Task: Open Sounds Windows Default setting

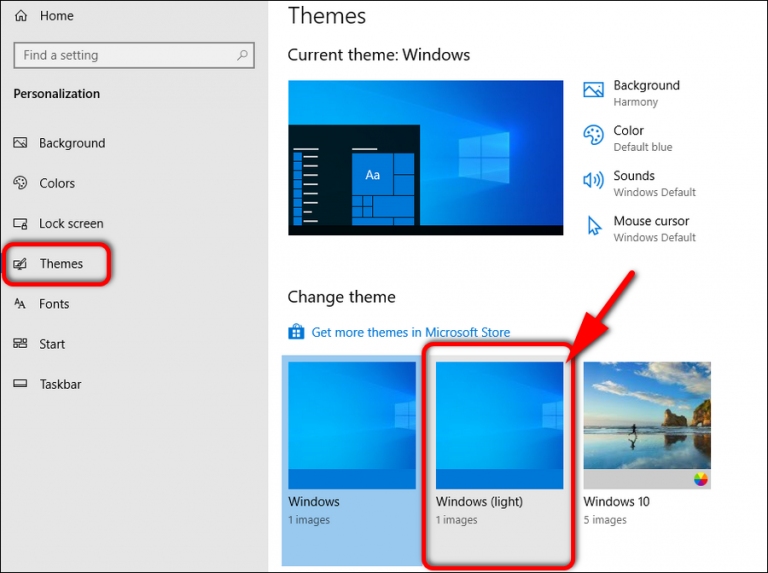Action: tap(654, 183)
